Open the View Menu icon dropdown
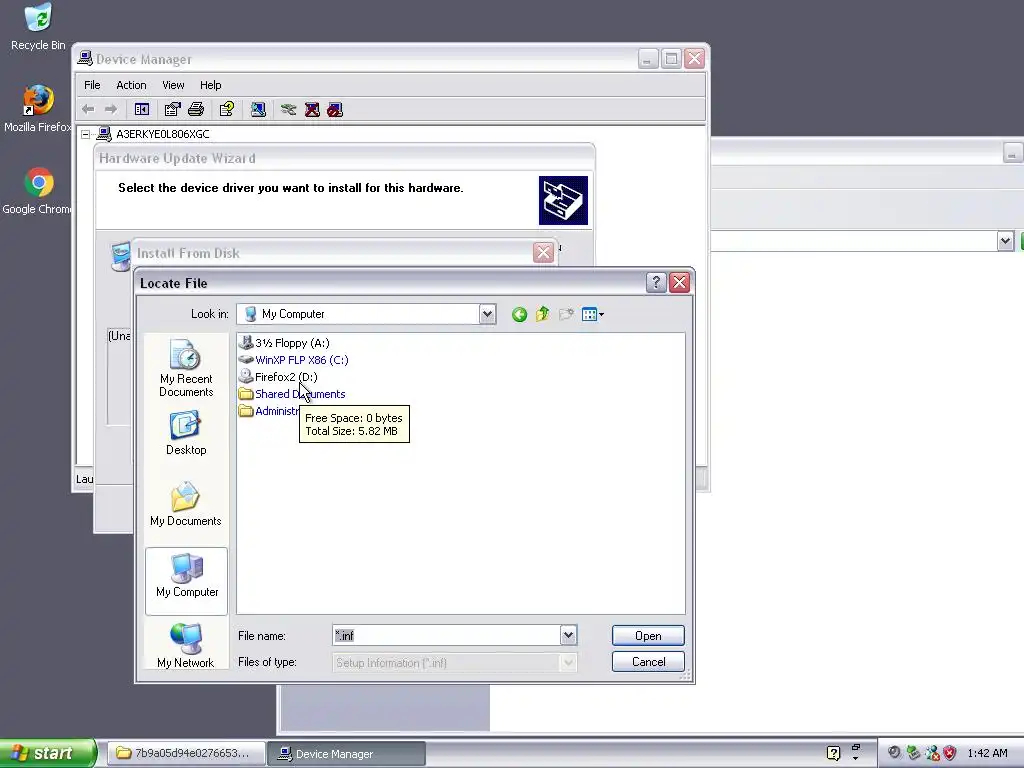This screenshot has height=768, width=1024. tap(592, 315)
